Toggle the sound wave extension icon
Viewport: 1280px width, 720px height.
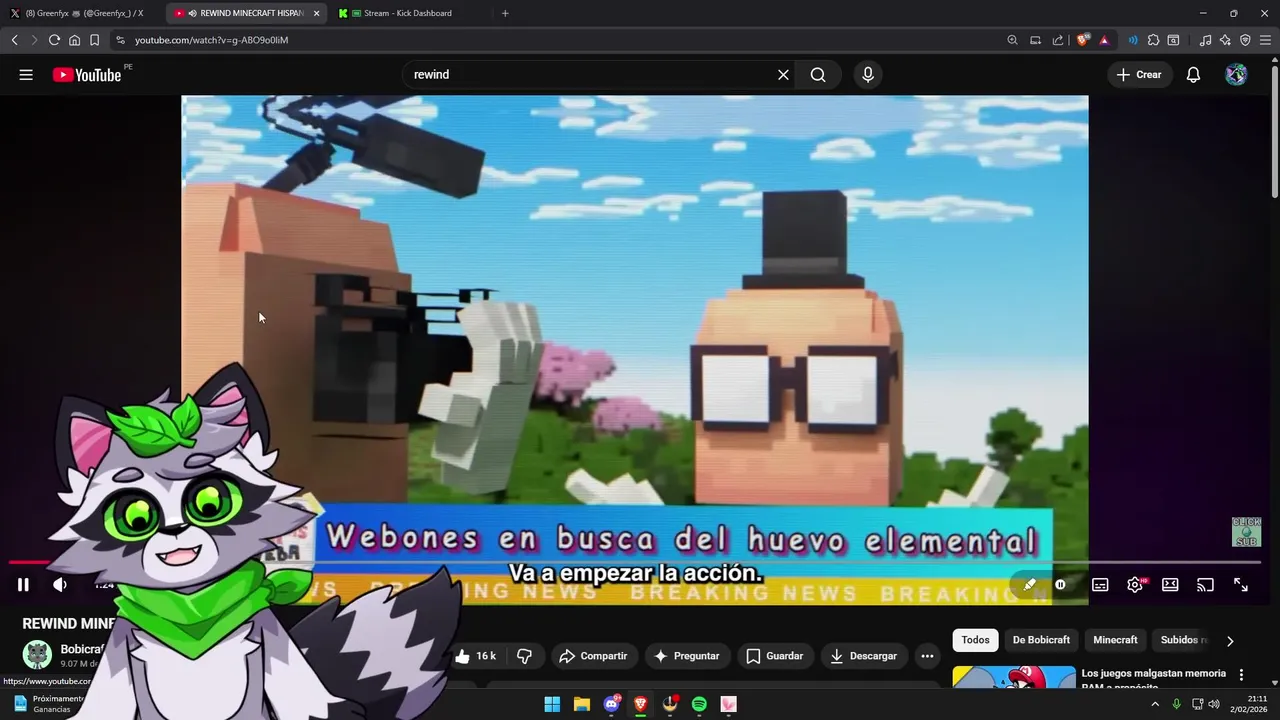click(x=1133, y=40)
